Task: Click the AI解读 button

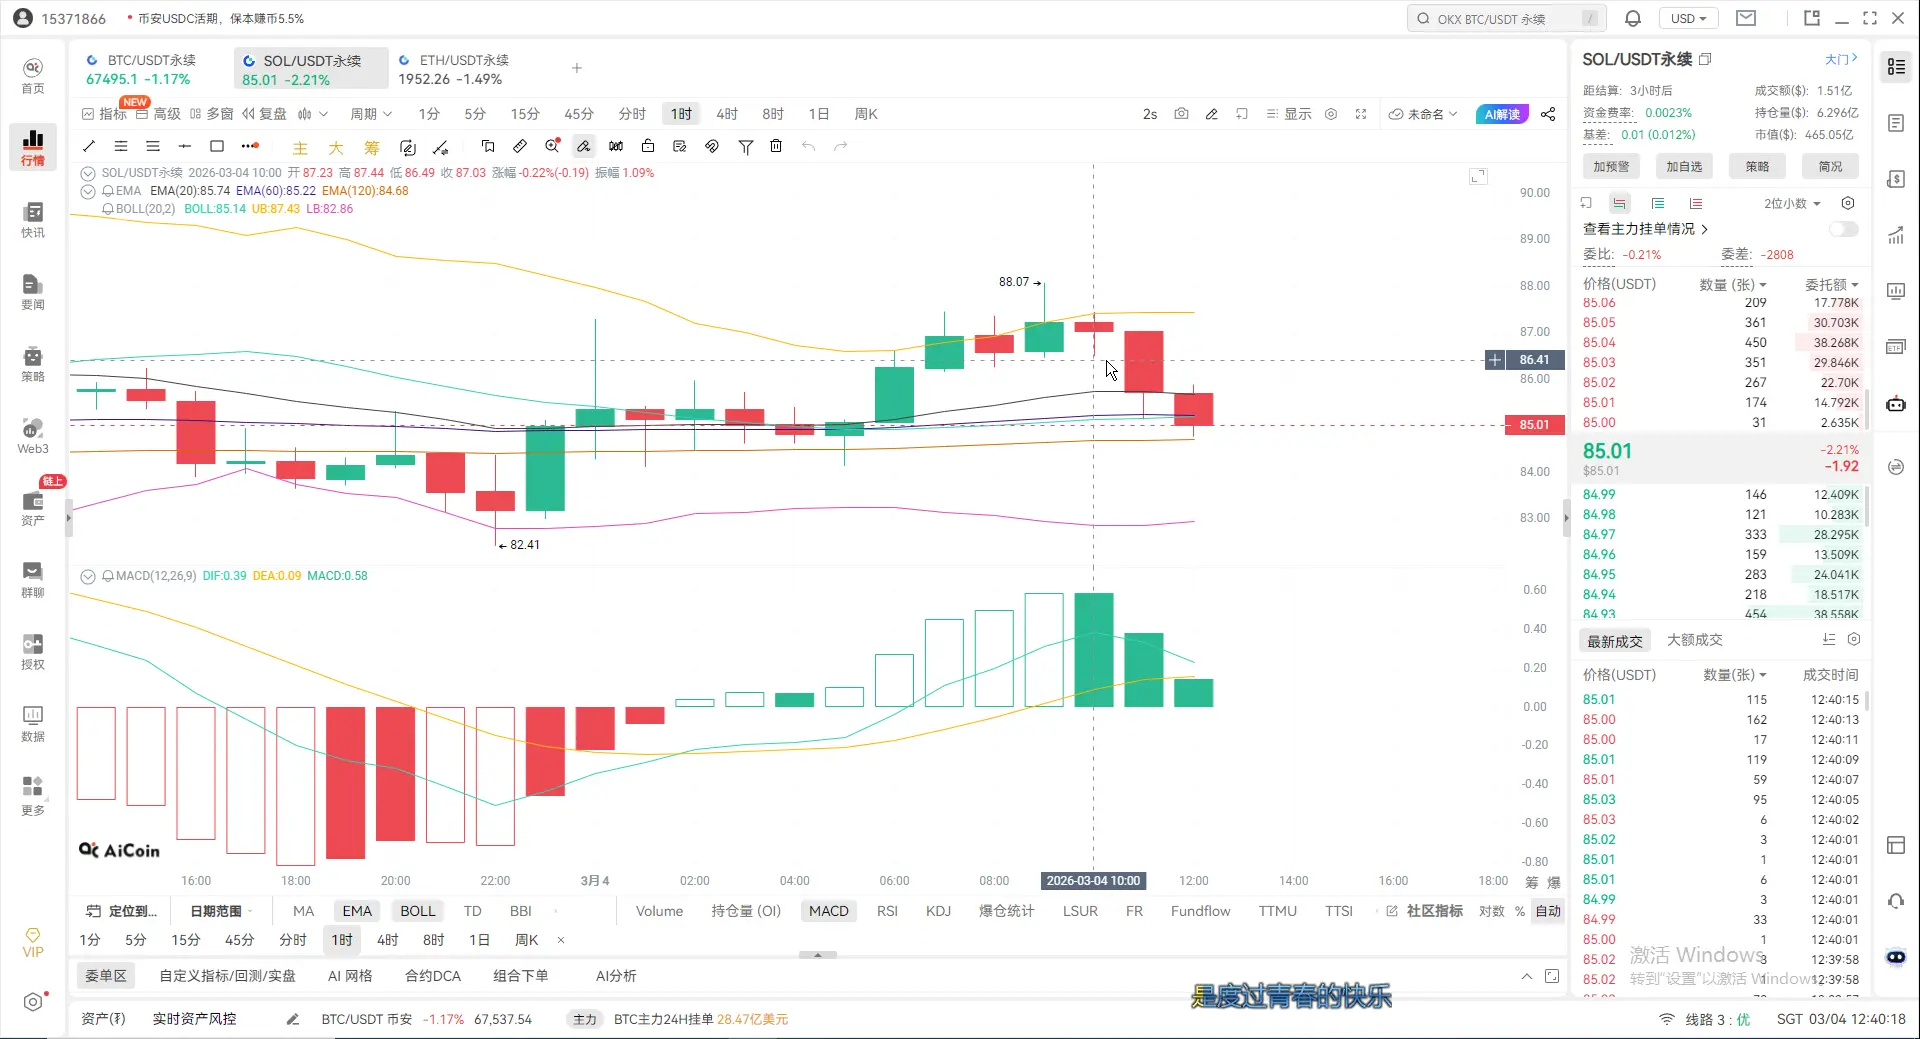Action: 1502,114
